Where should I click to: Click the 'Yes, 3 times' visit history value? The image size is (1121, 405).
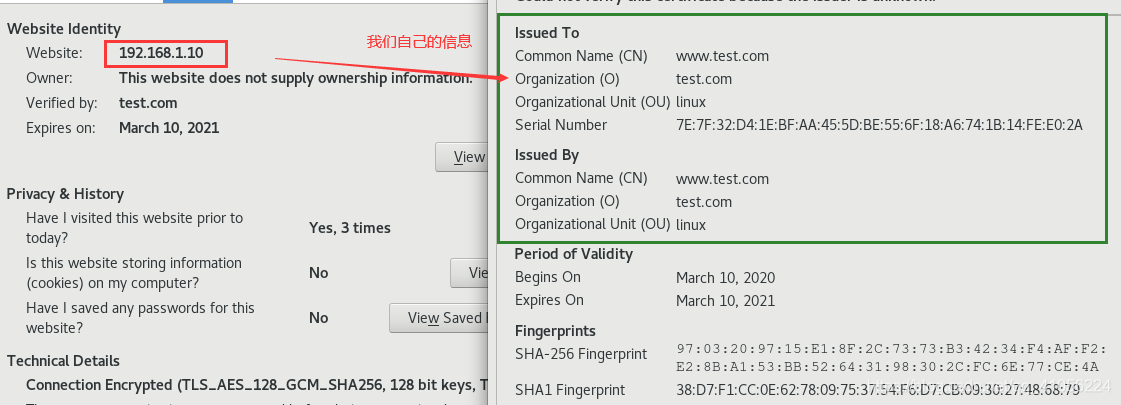tap(350, 228)
